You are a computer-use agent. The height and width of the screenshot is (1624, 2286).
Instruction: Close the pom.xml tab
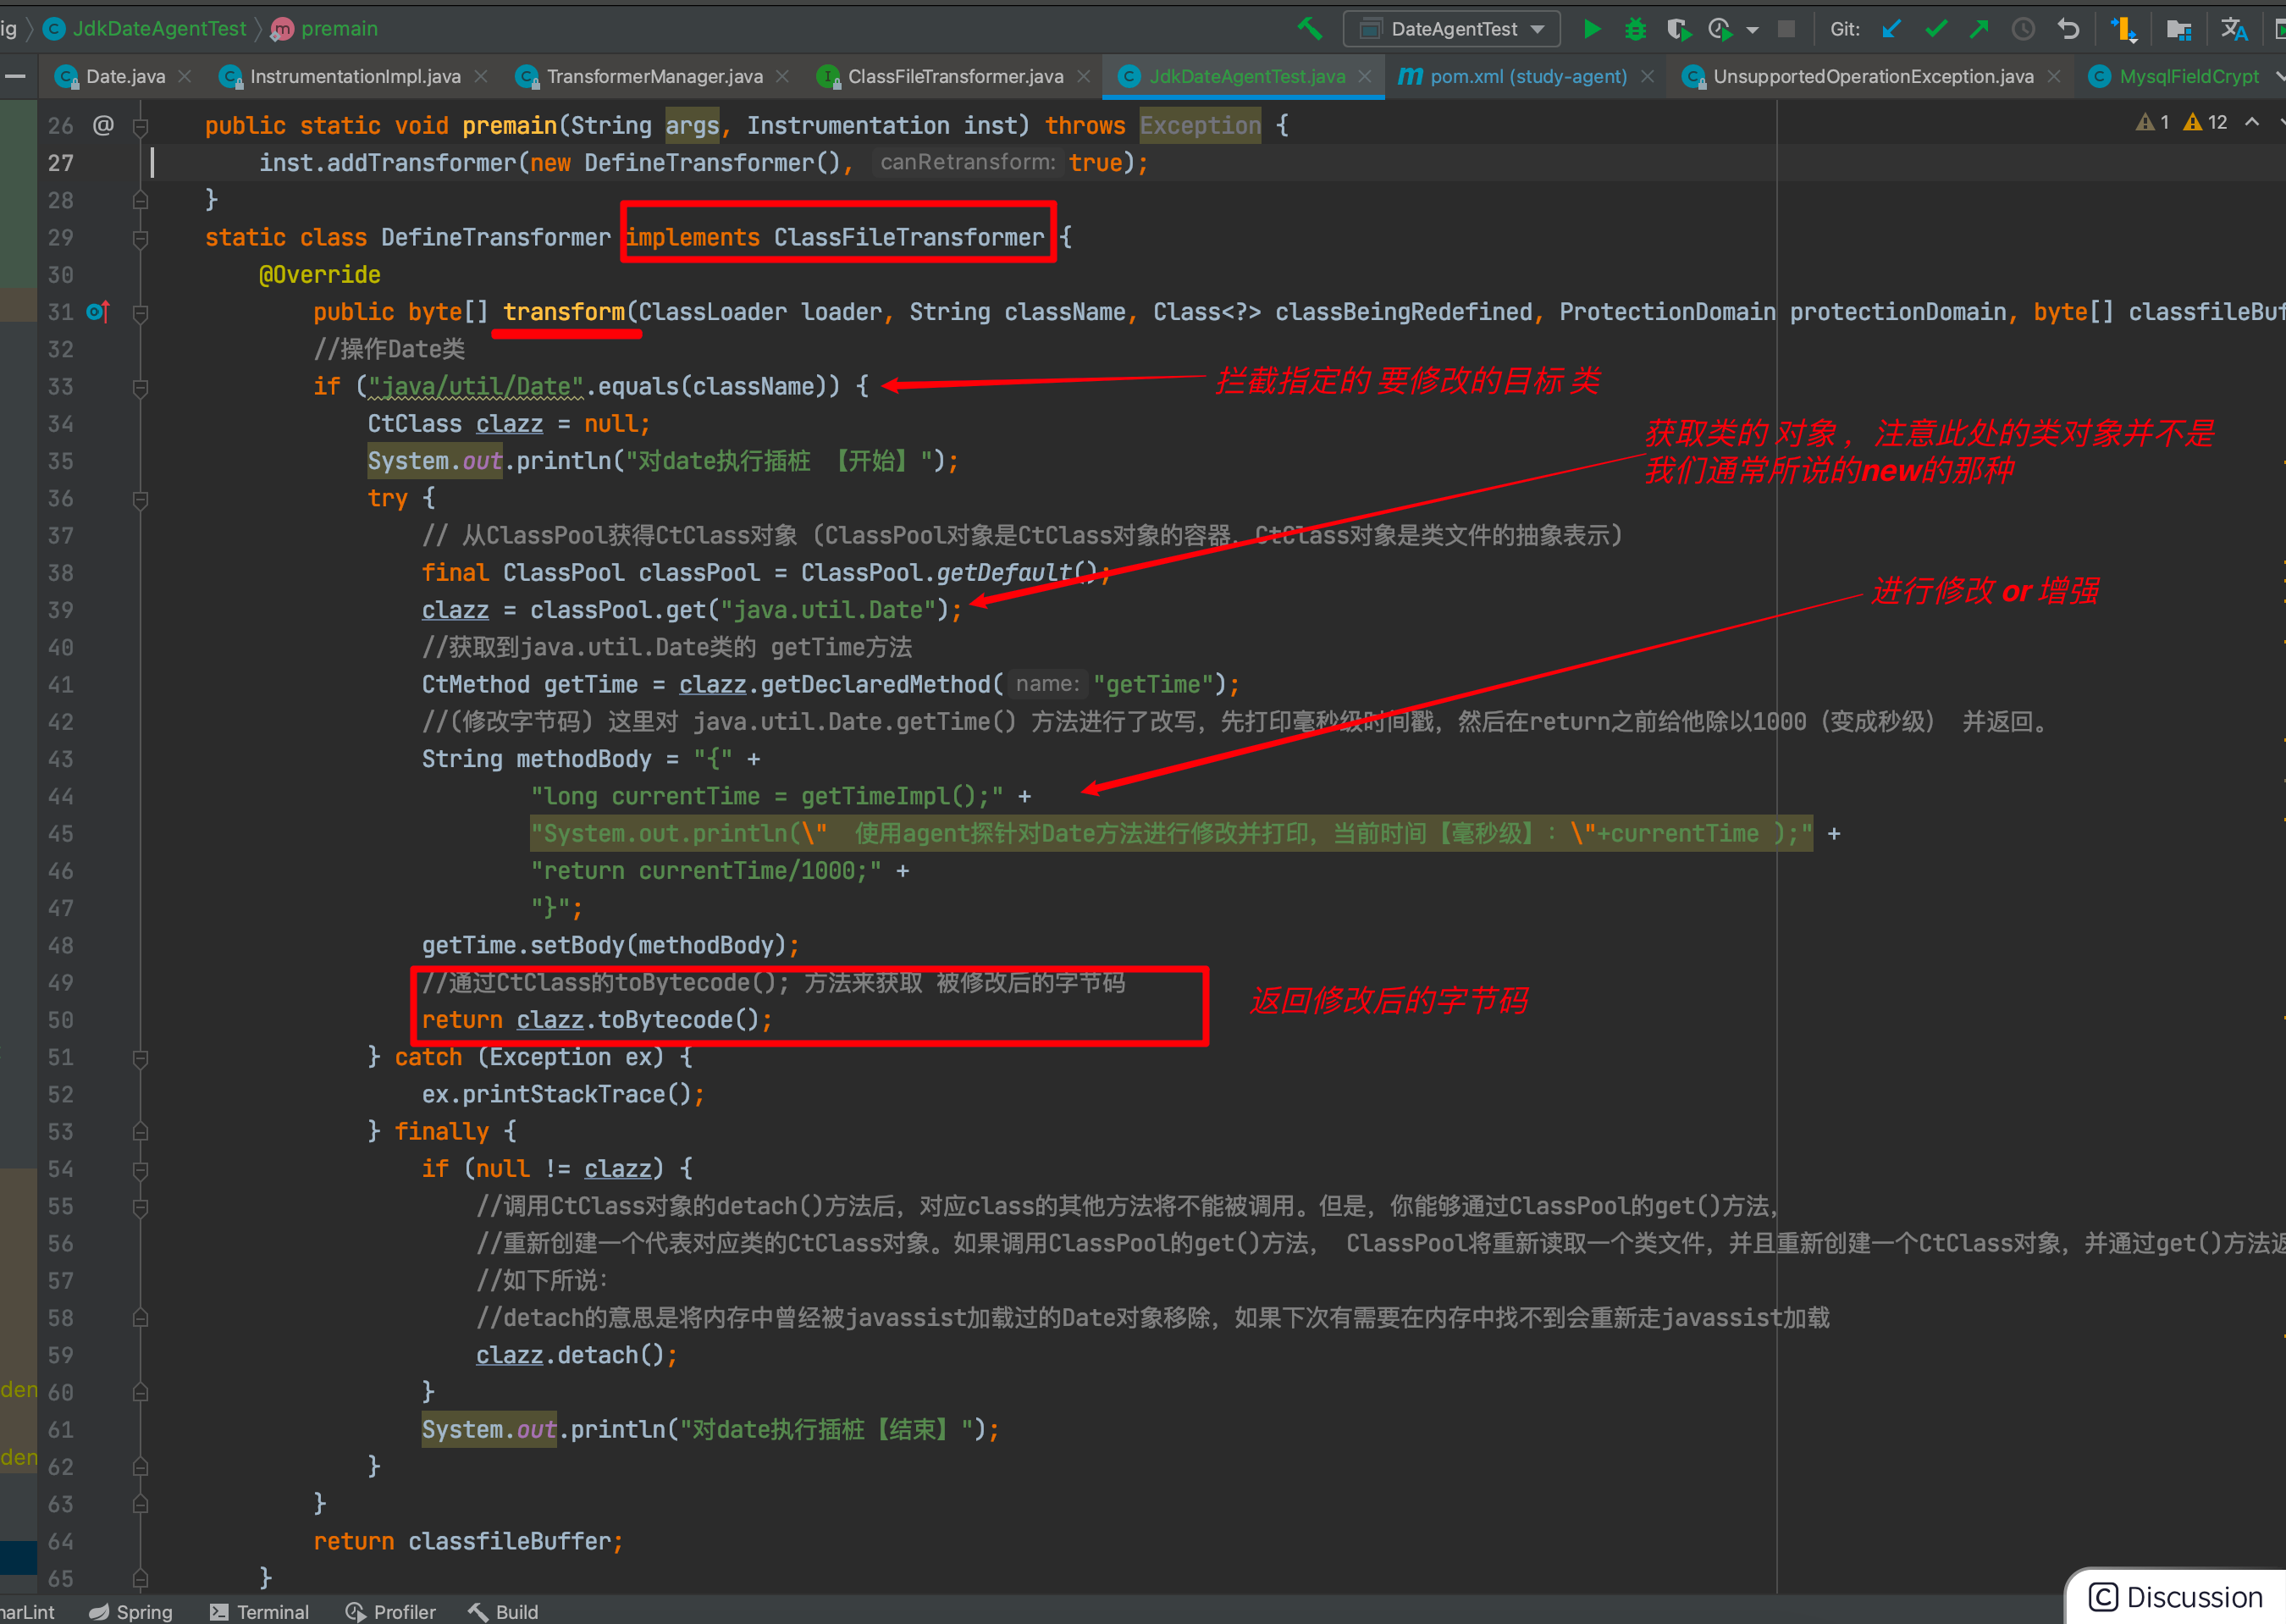1647,76
